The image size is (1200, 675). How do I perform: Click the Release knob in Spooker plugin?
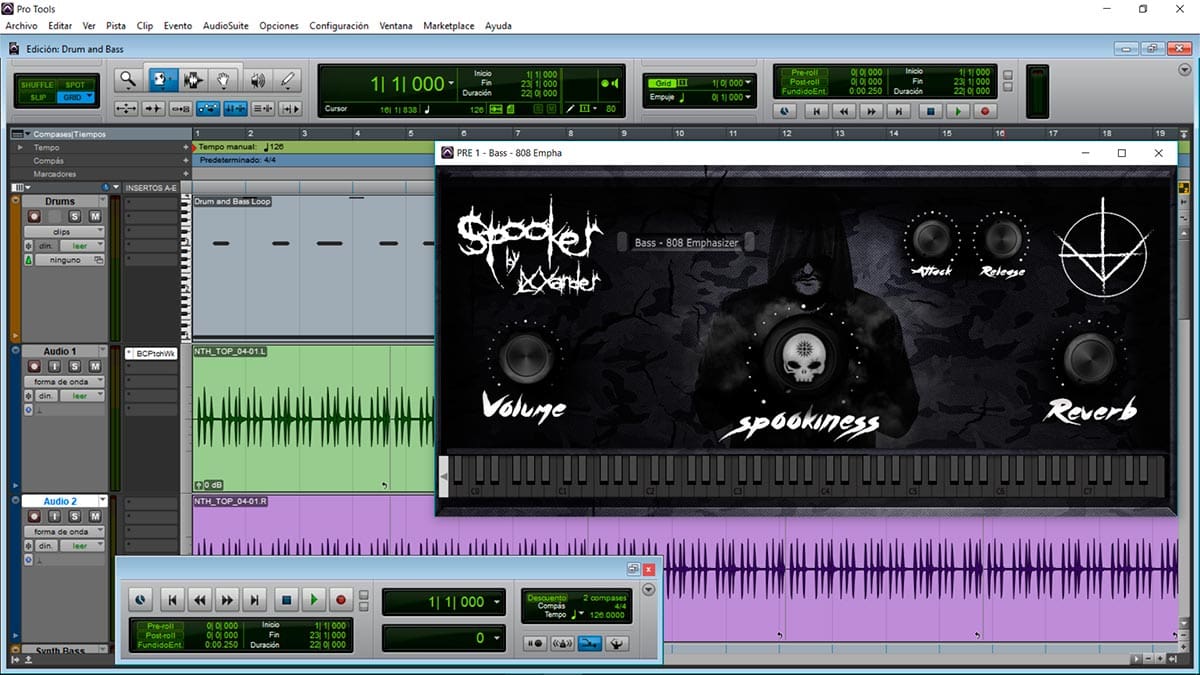[1002, 238]
